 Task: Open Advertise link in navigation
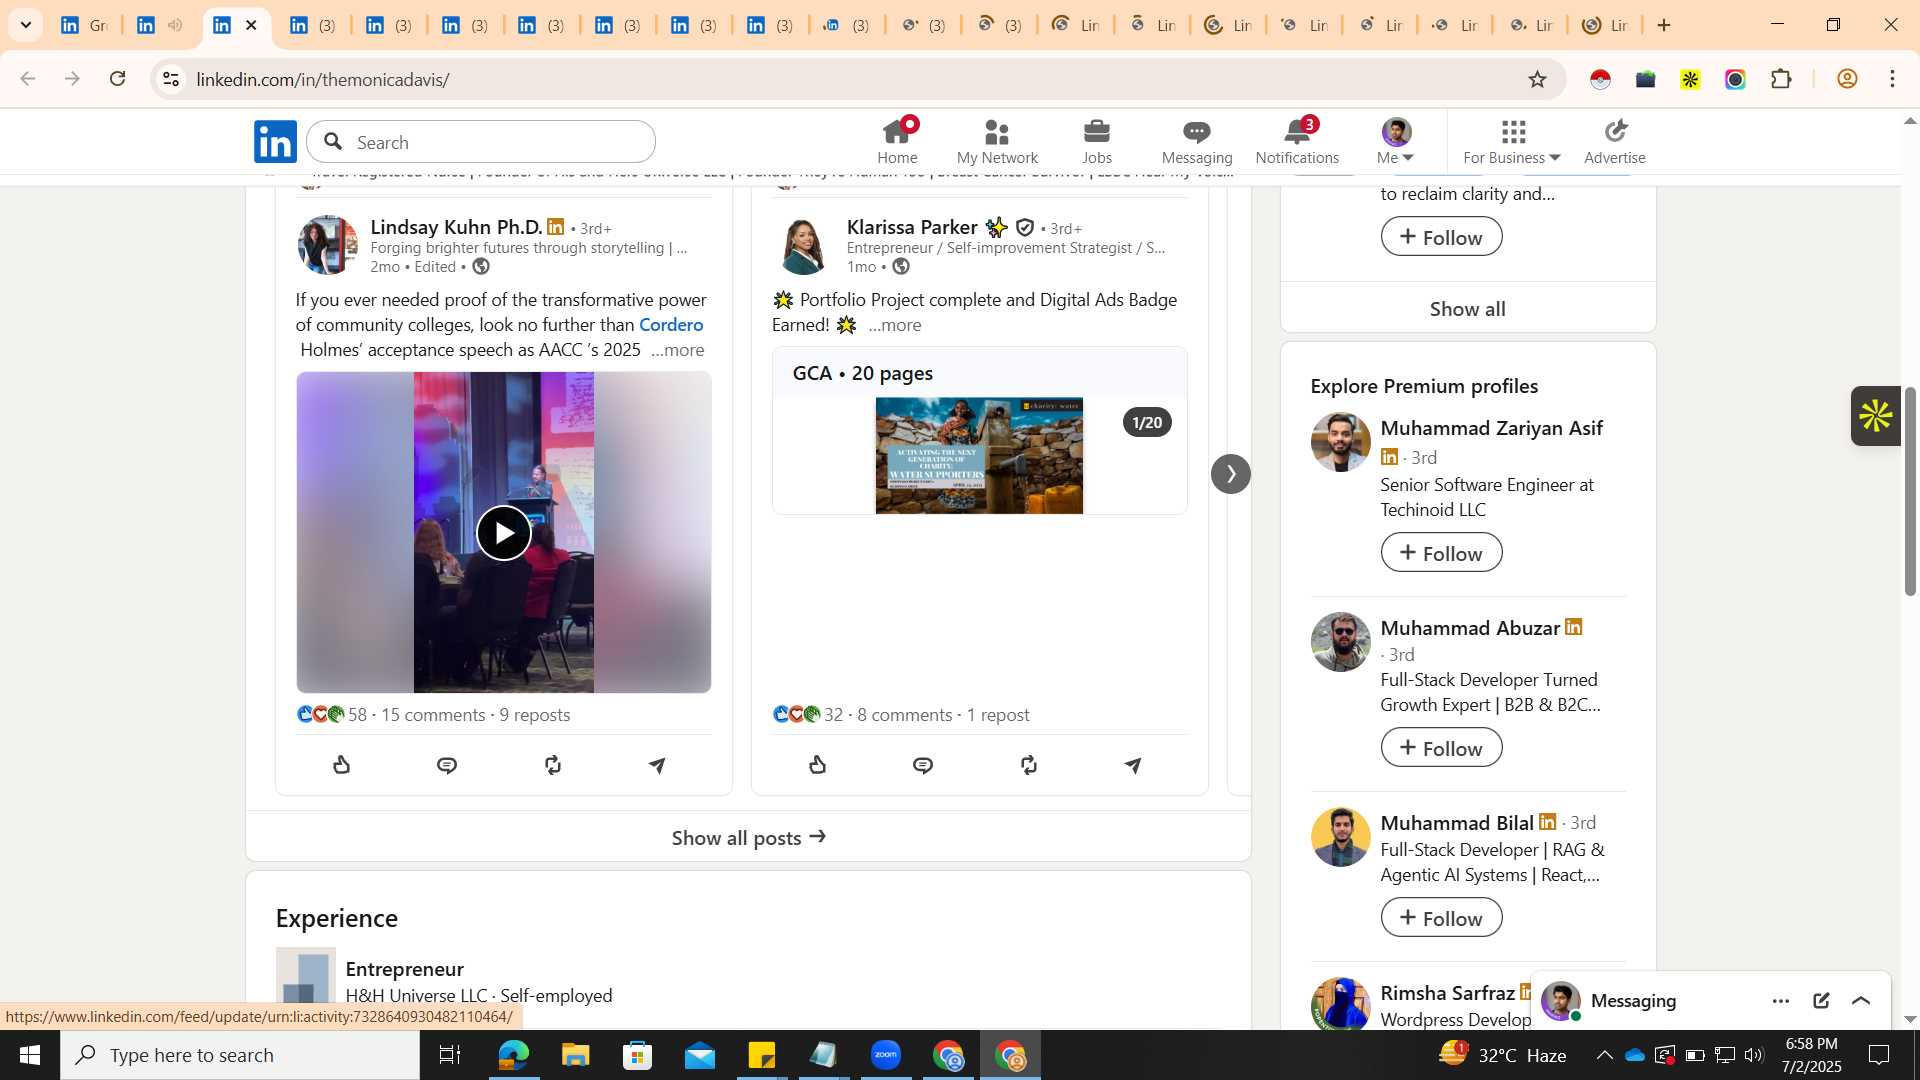[x=1614, y=141]
